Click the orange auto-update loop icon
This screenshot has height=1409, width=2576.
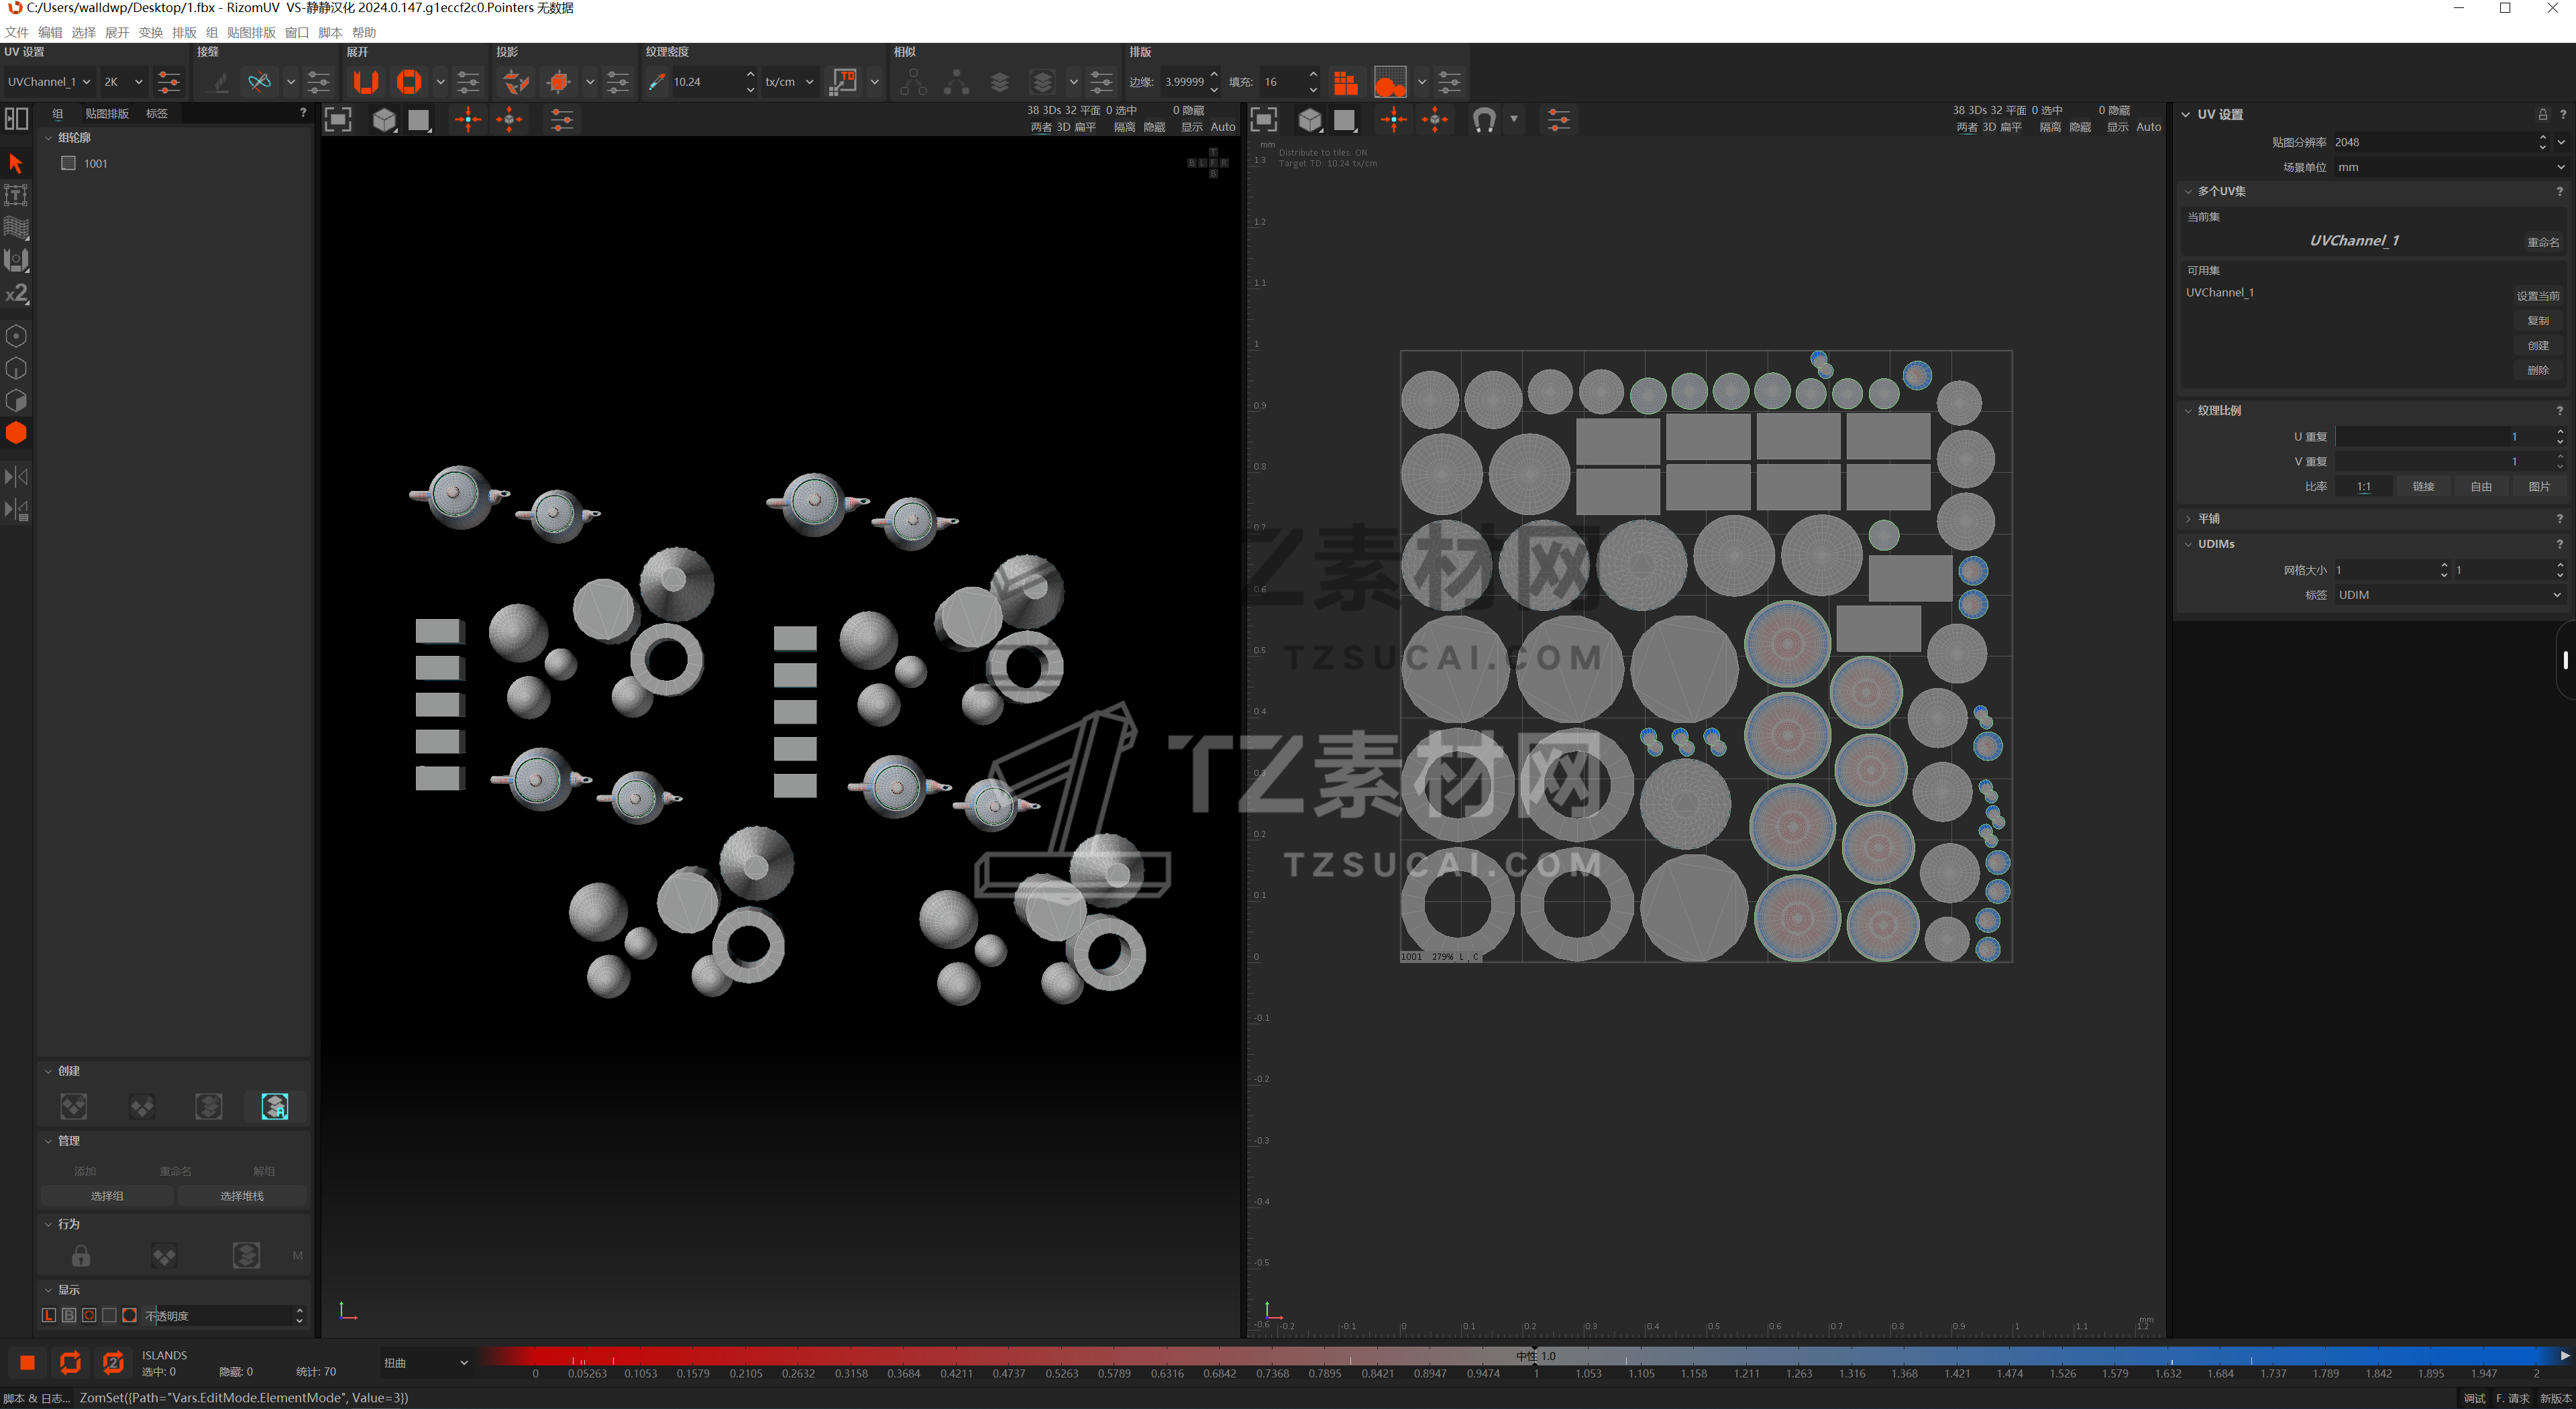pyautogui.click(x=70, y=1362)
